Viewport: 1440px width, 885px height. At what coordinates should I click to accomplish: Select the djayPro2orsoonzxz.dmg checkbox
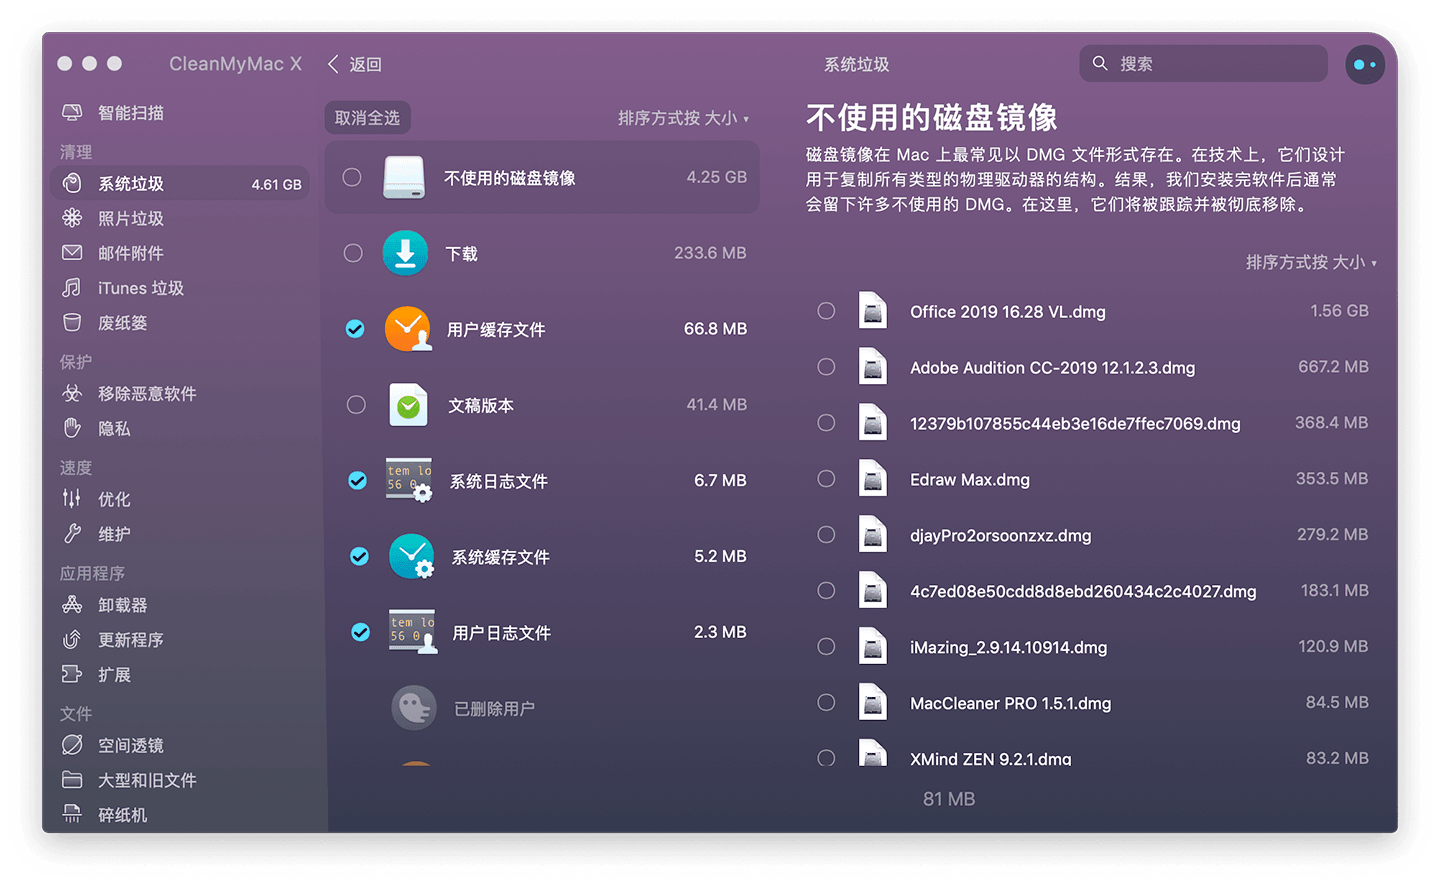(826, 535)
